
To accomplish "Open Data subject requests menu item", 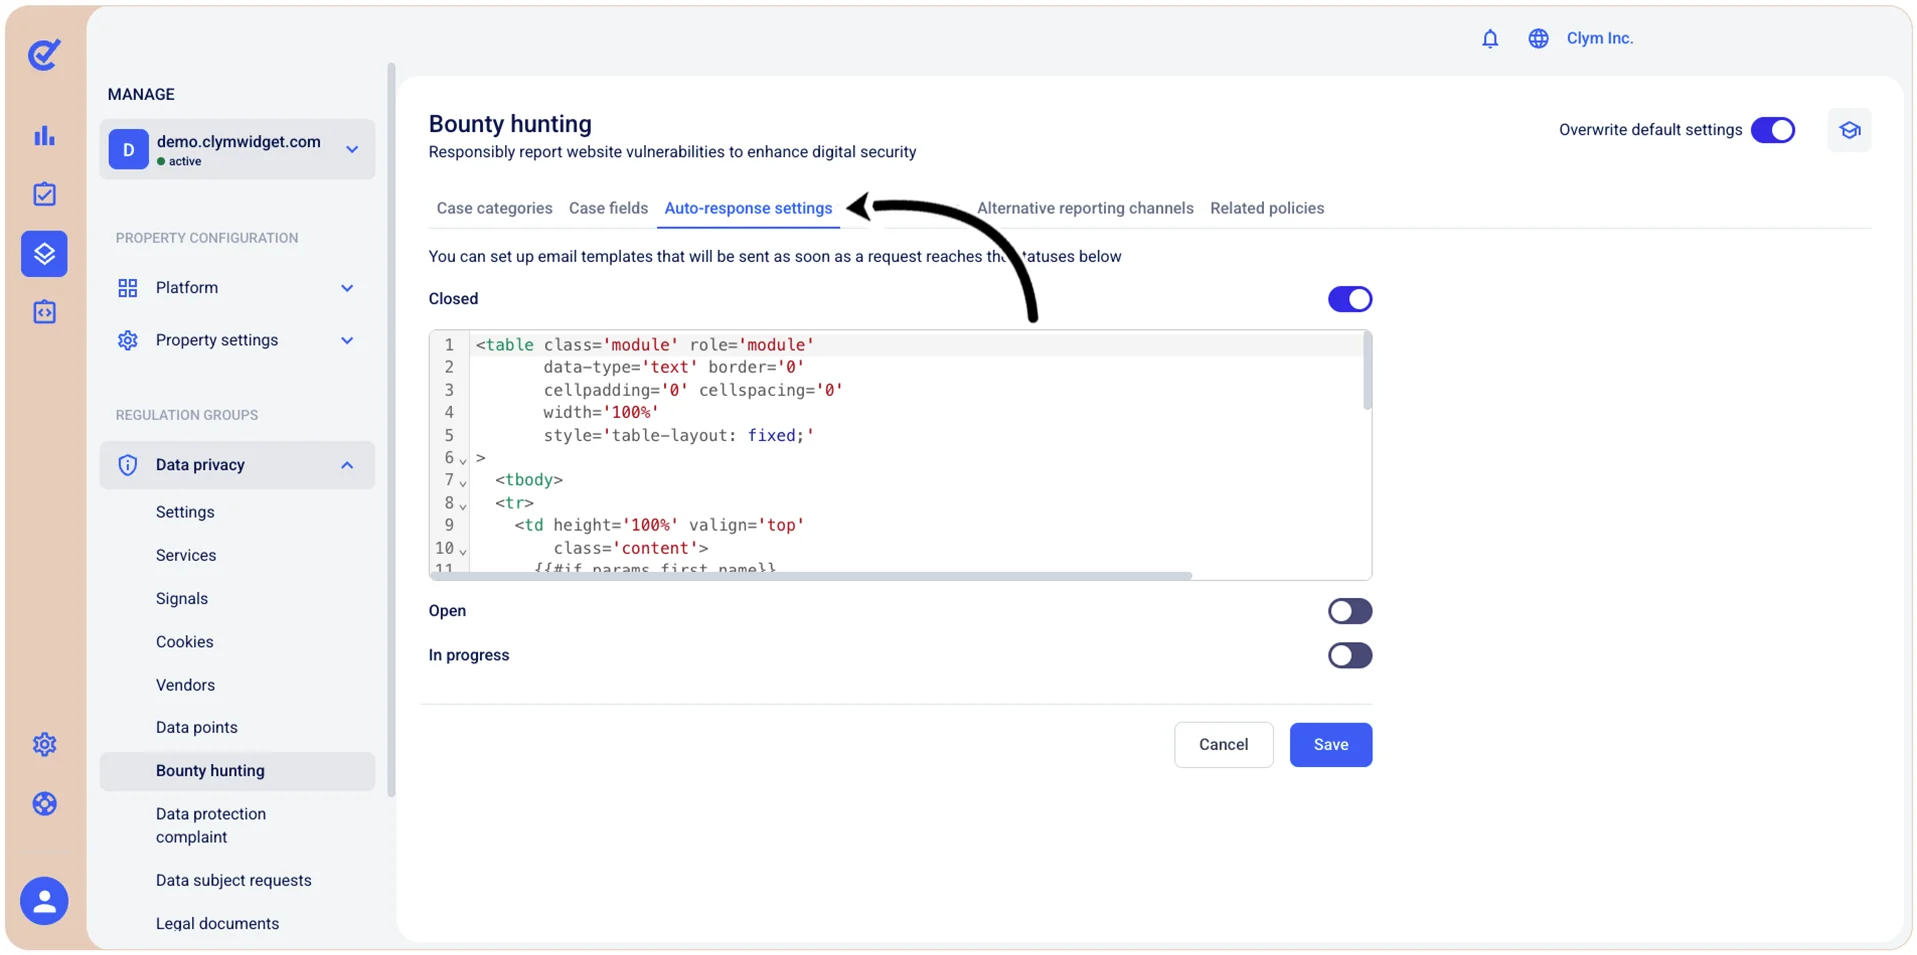I will (233, 881).
